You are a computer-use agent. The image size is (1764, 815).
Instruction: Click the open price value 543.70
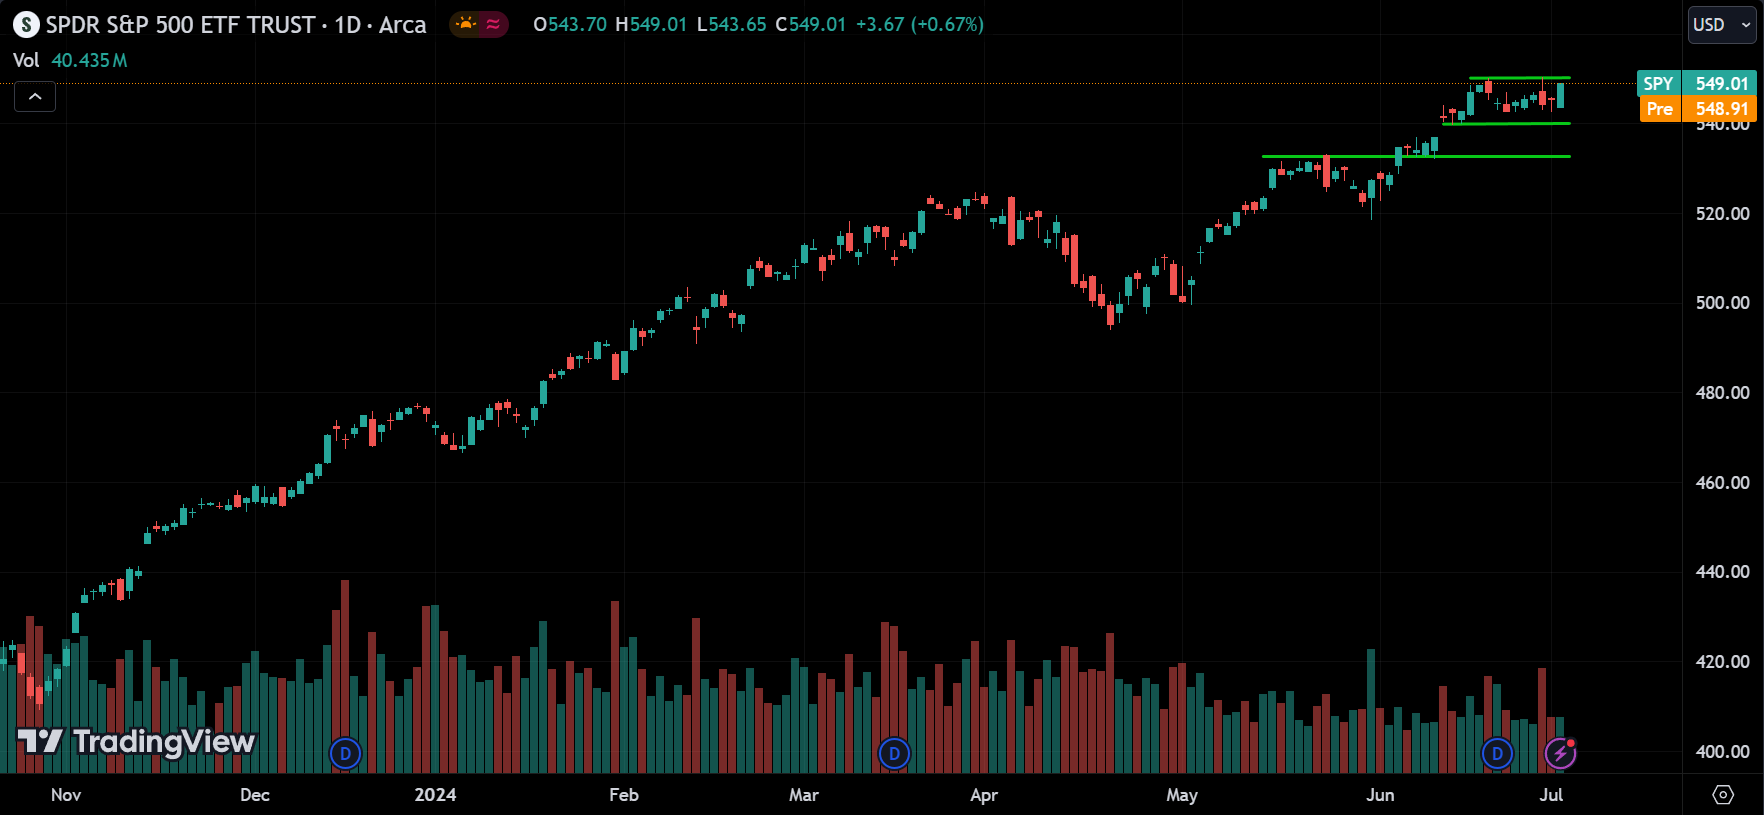(577, 24)
